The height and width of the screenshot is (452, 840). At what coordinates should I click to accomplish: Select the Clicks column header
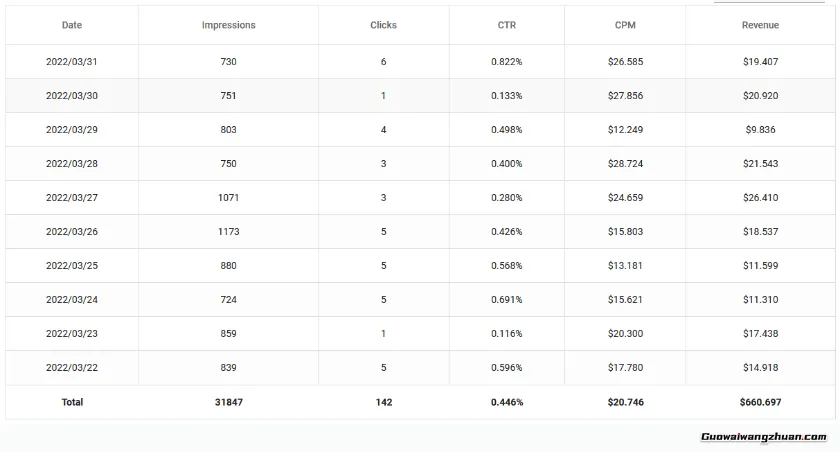point(383,25)
